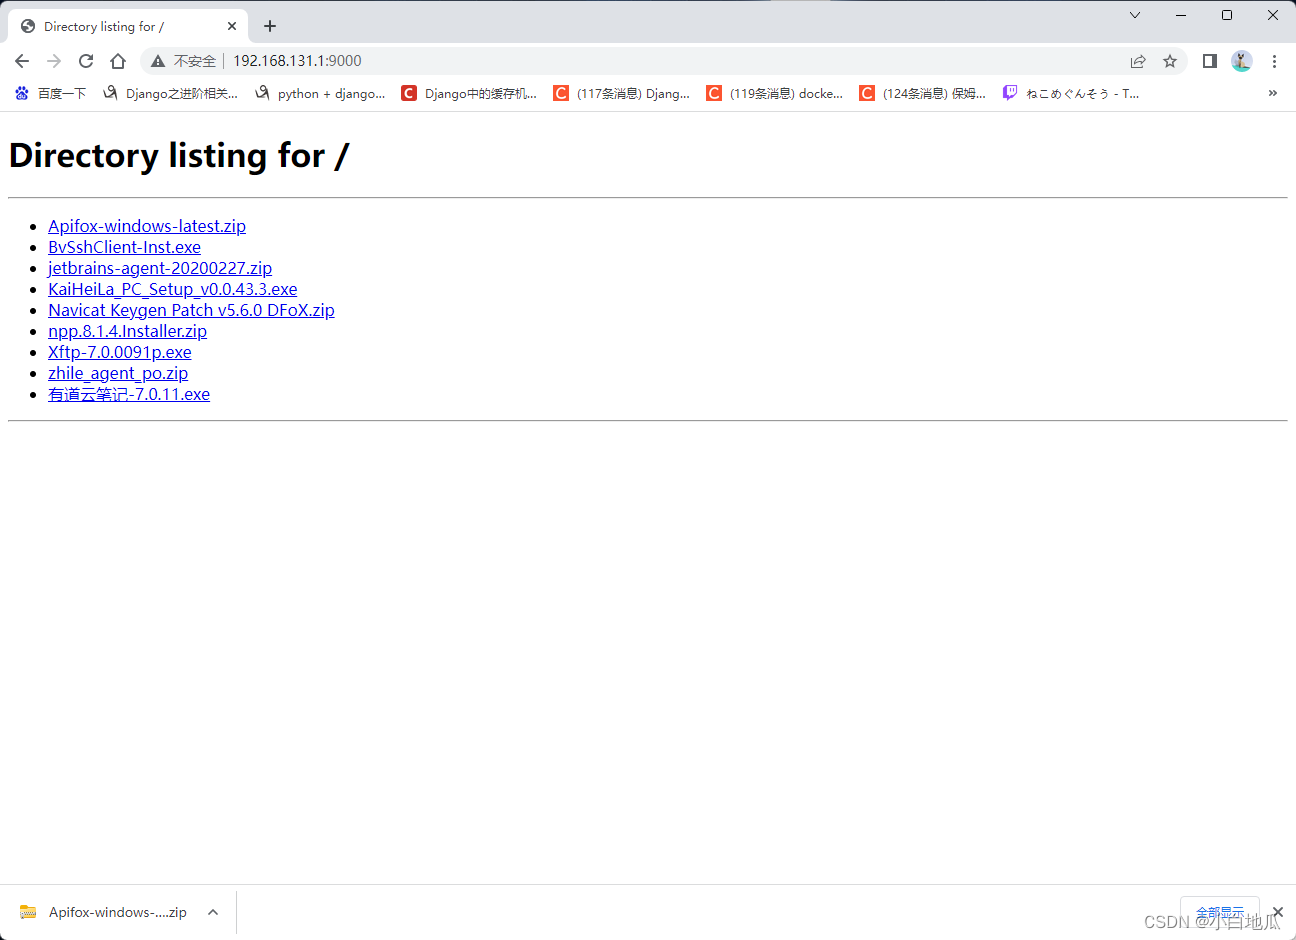1296x940 pixels.
Task: Download BvSshClient-Inst.exe
Action: (x=124, y=247)
